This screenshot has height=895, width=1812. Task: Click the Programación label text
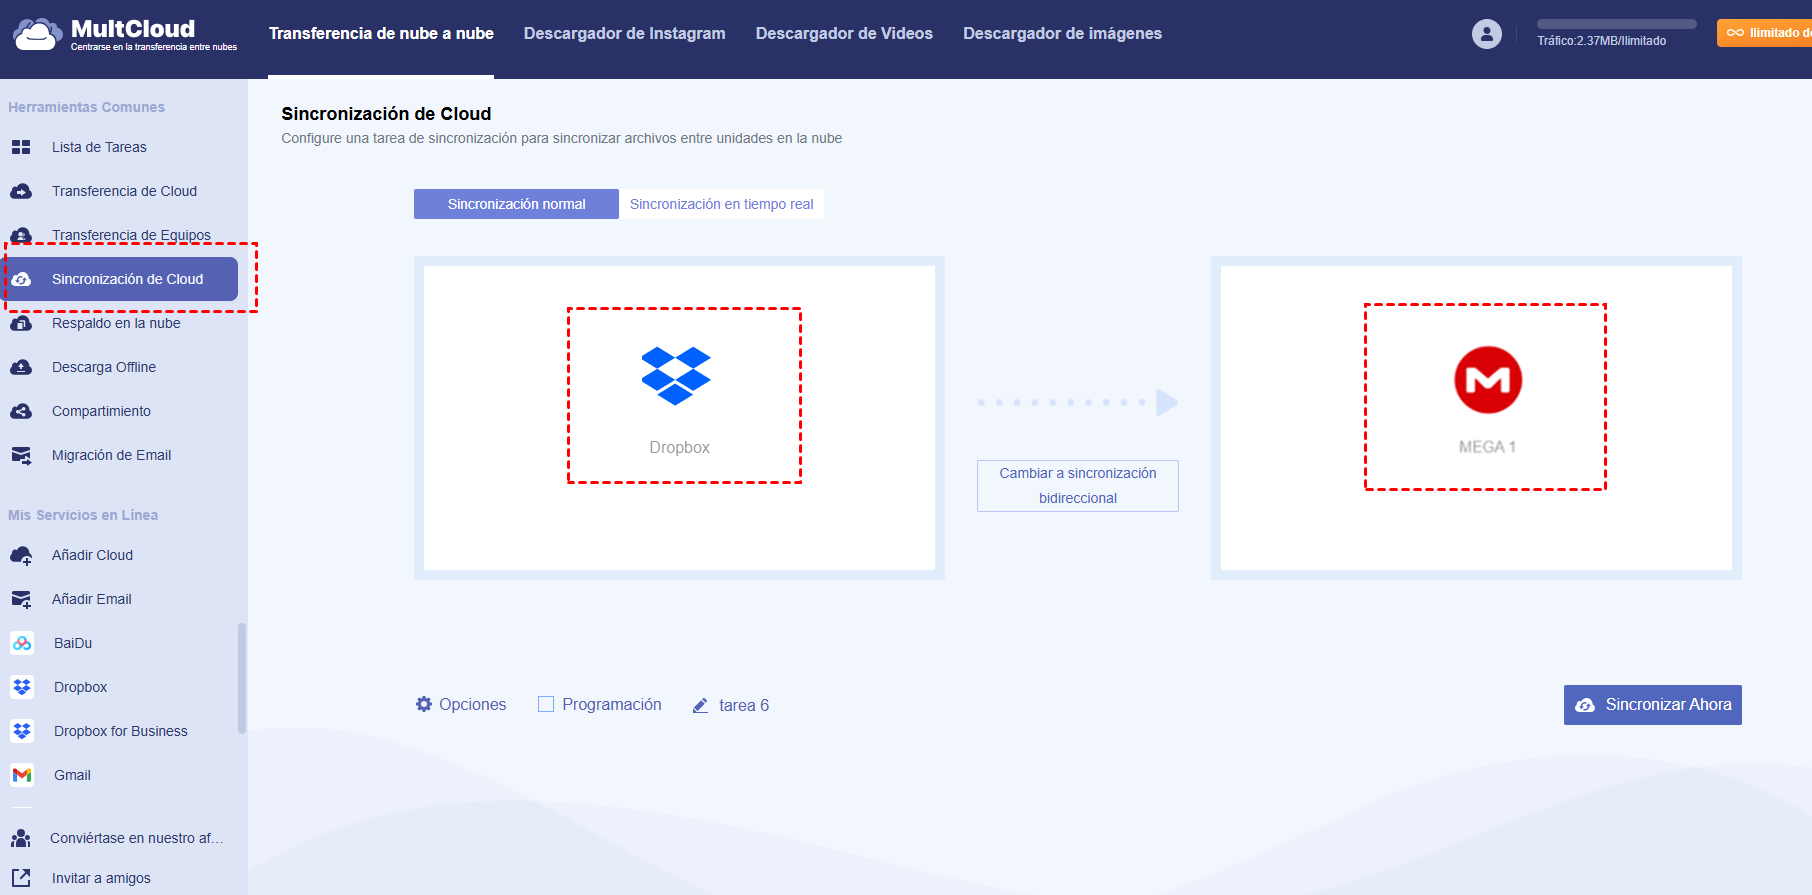(612, 704)
